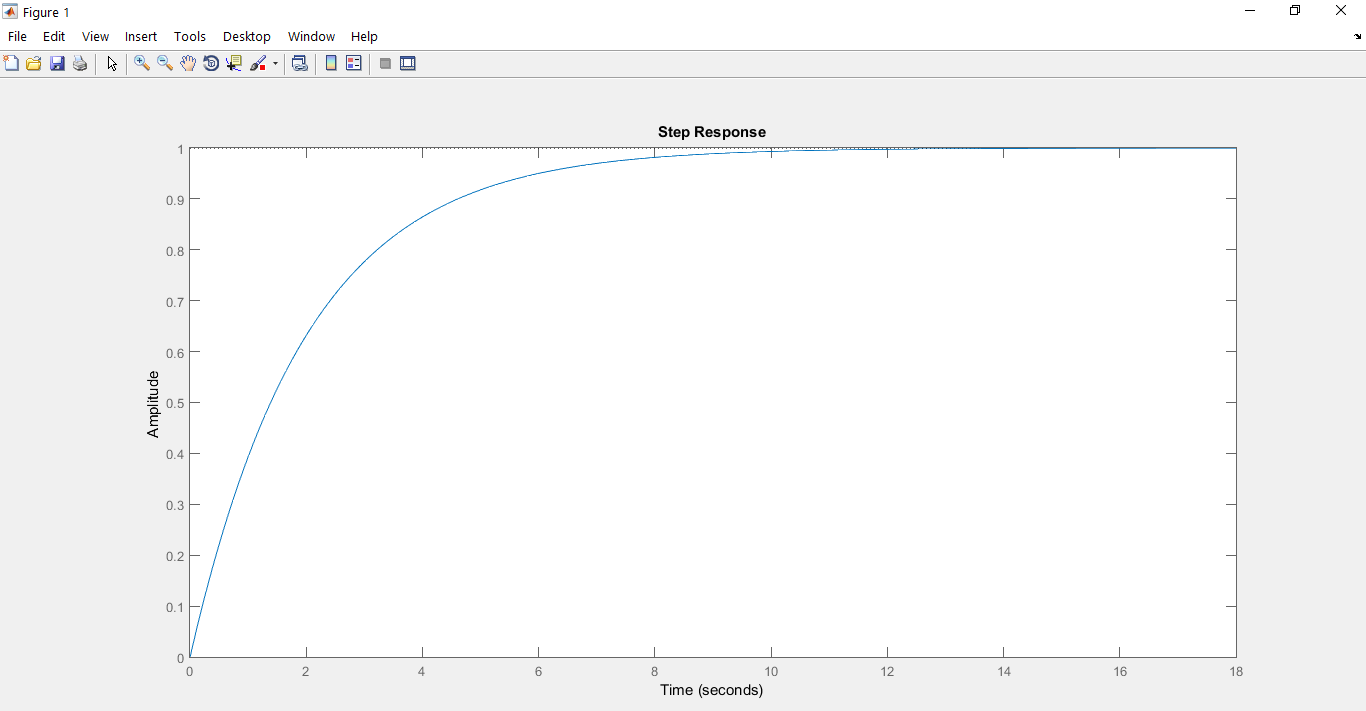Click the Link Plot icon

299,63
